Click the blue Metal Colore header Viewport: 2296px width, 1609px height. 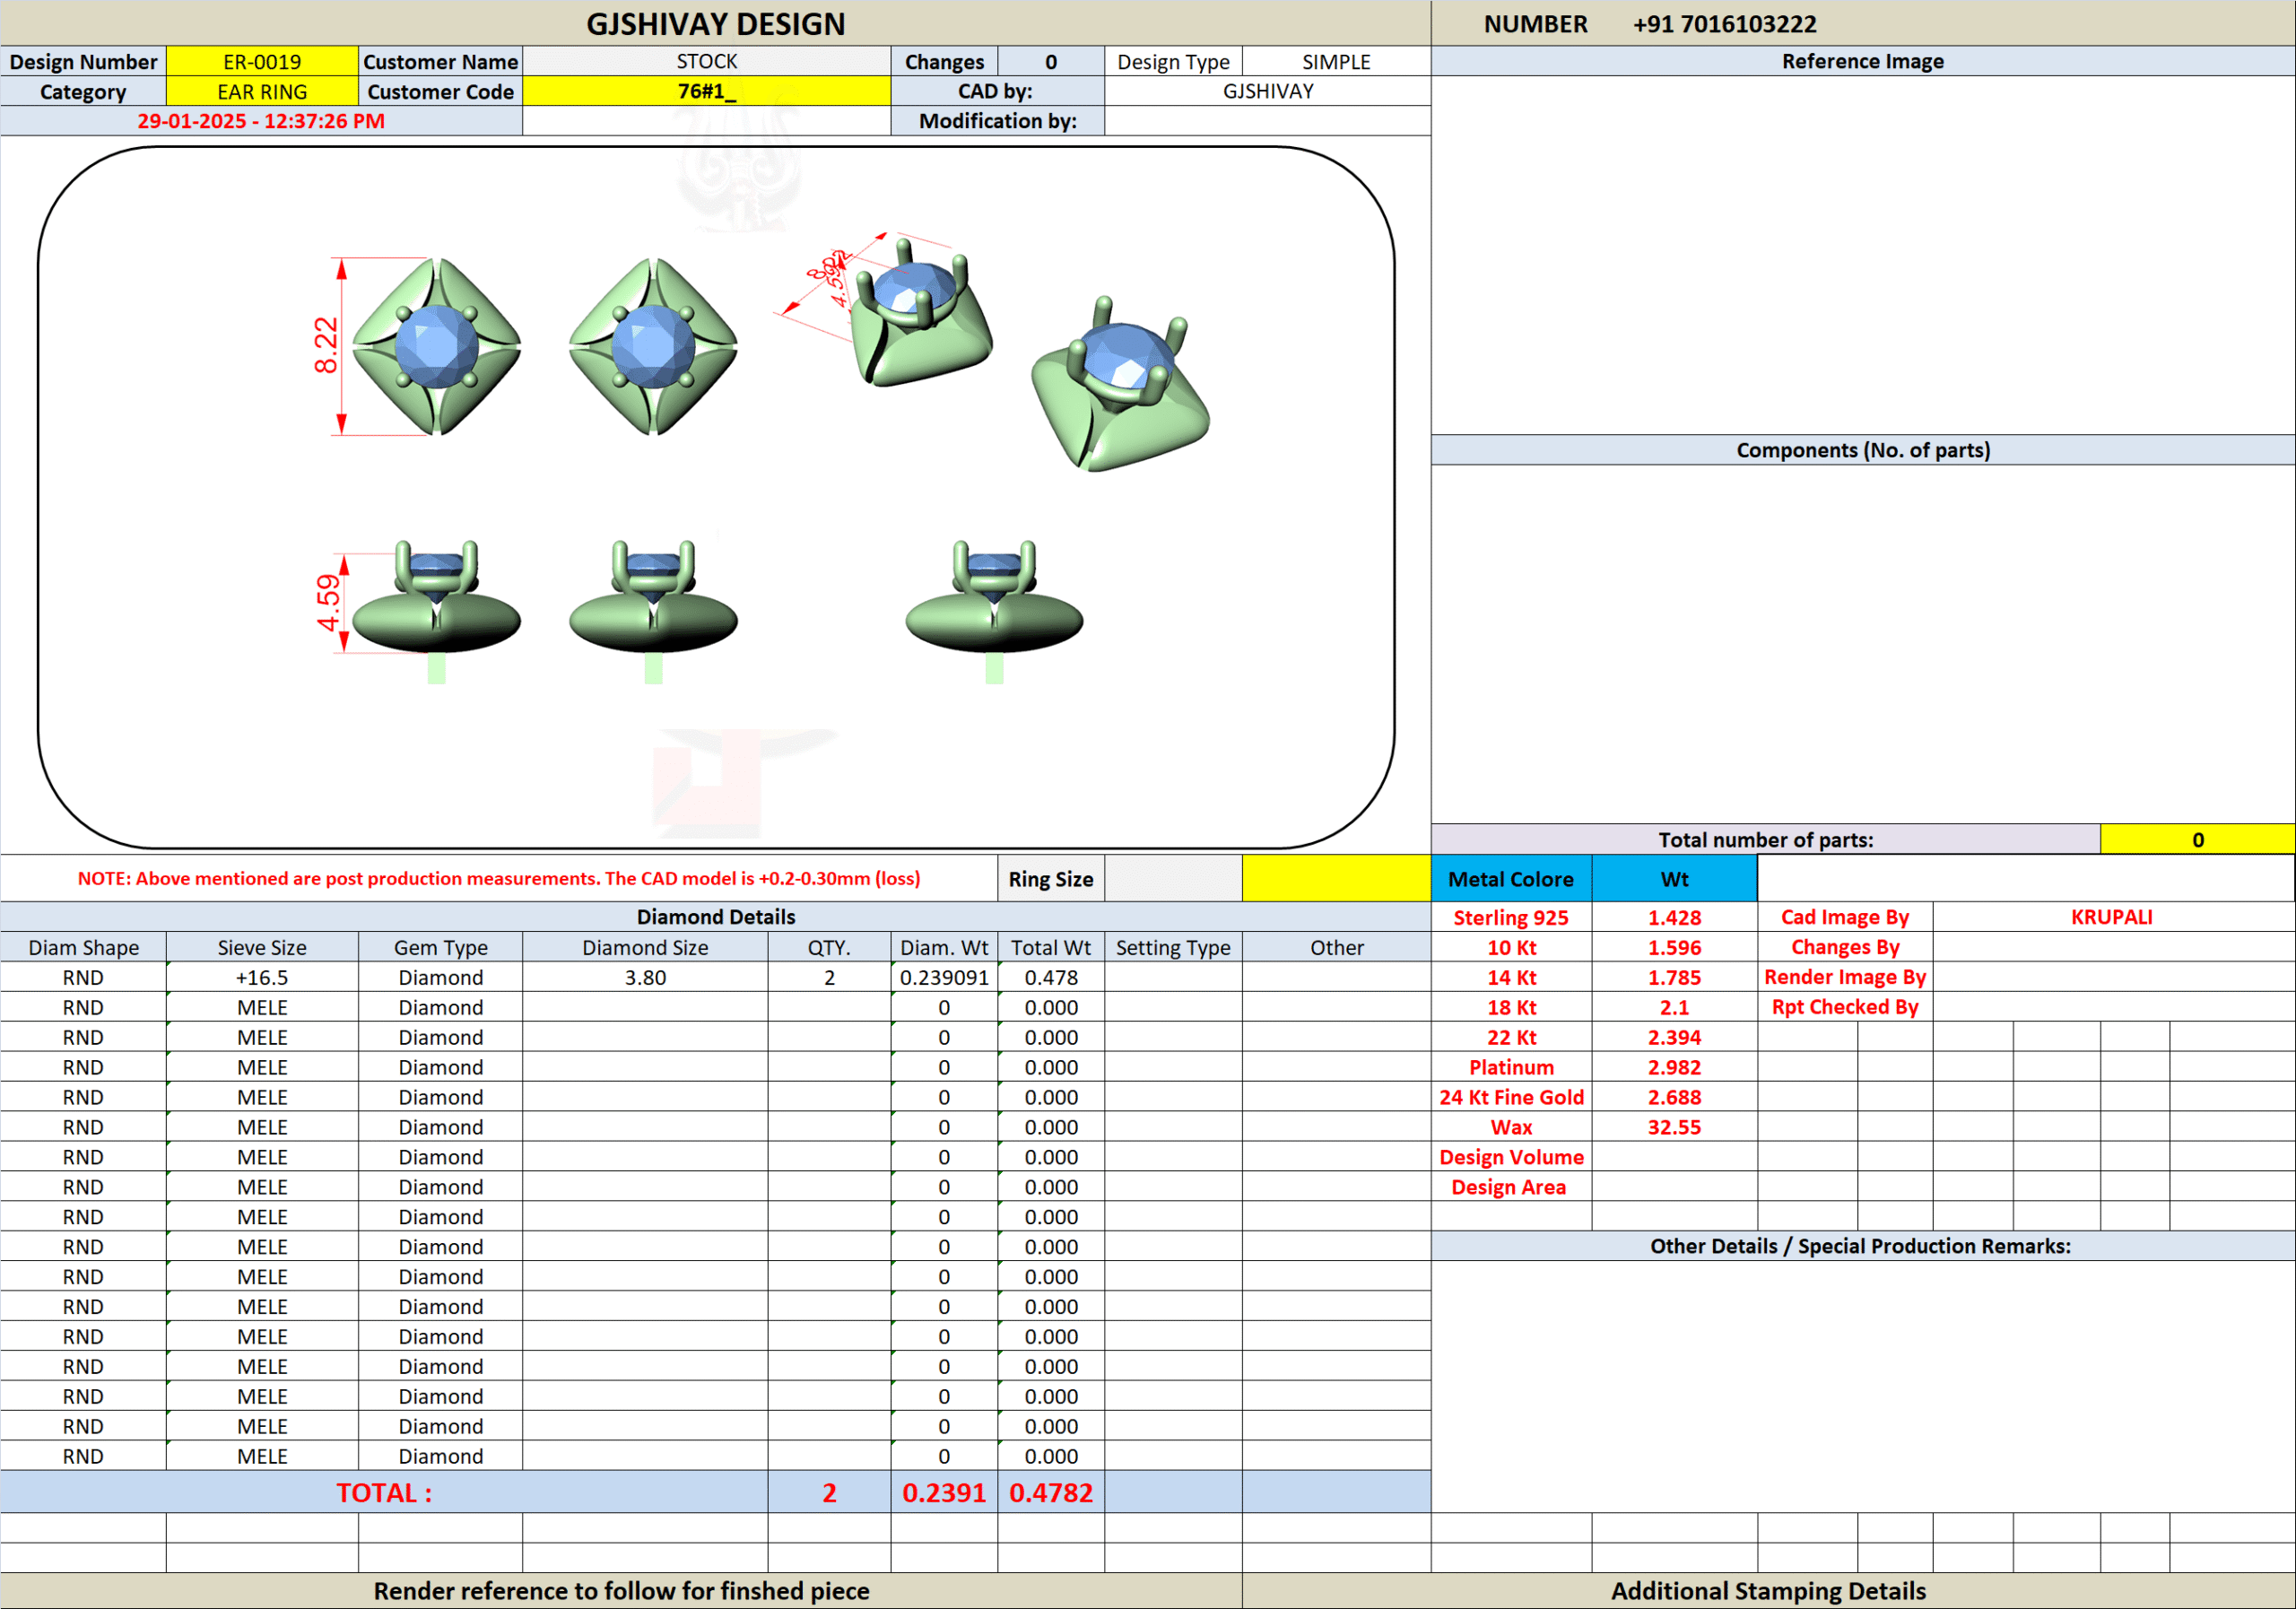click(1510, 879)
